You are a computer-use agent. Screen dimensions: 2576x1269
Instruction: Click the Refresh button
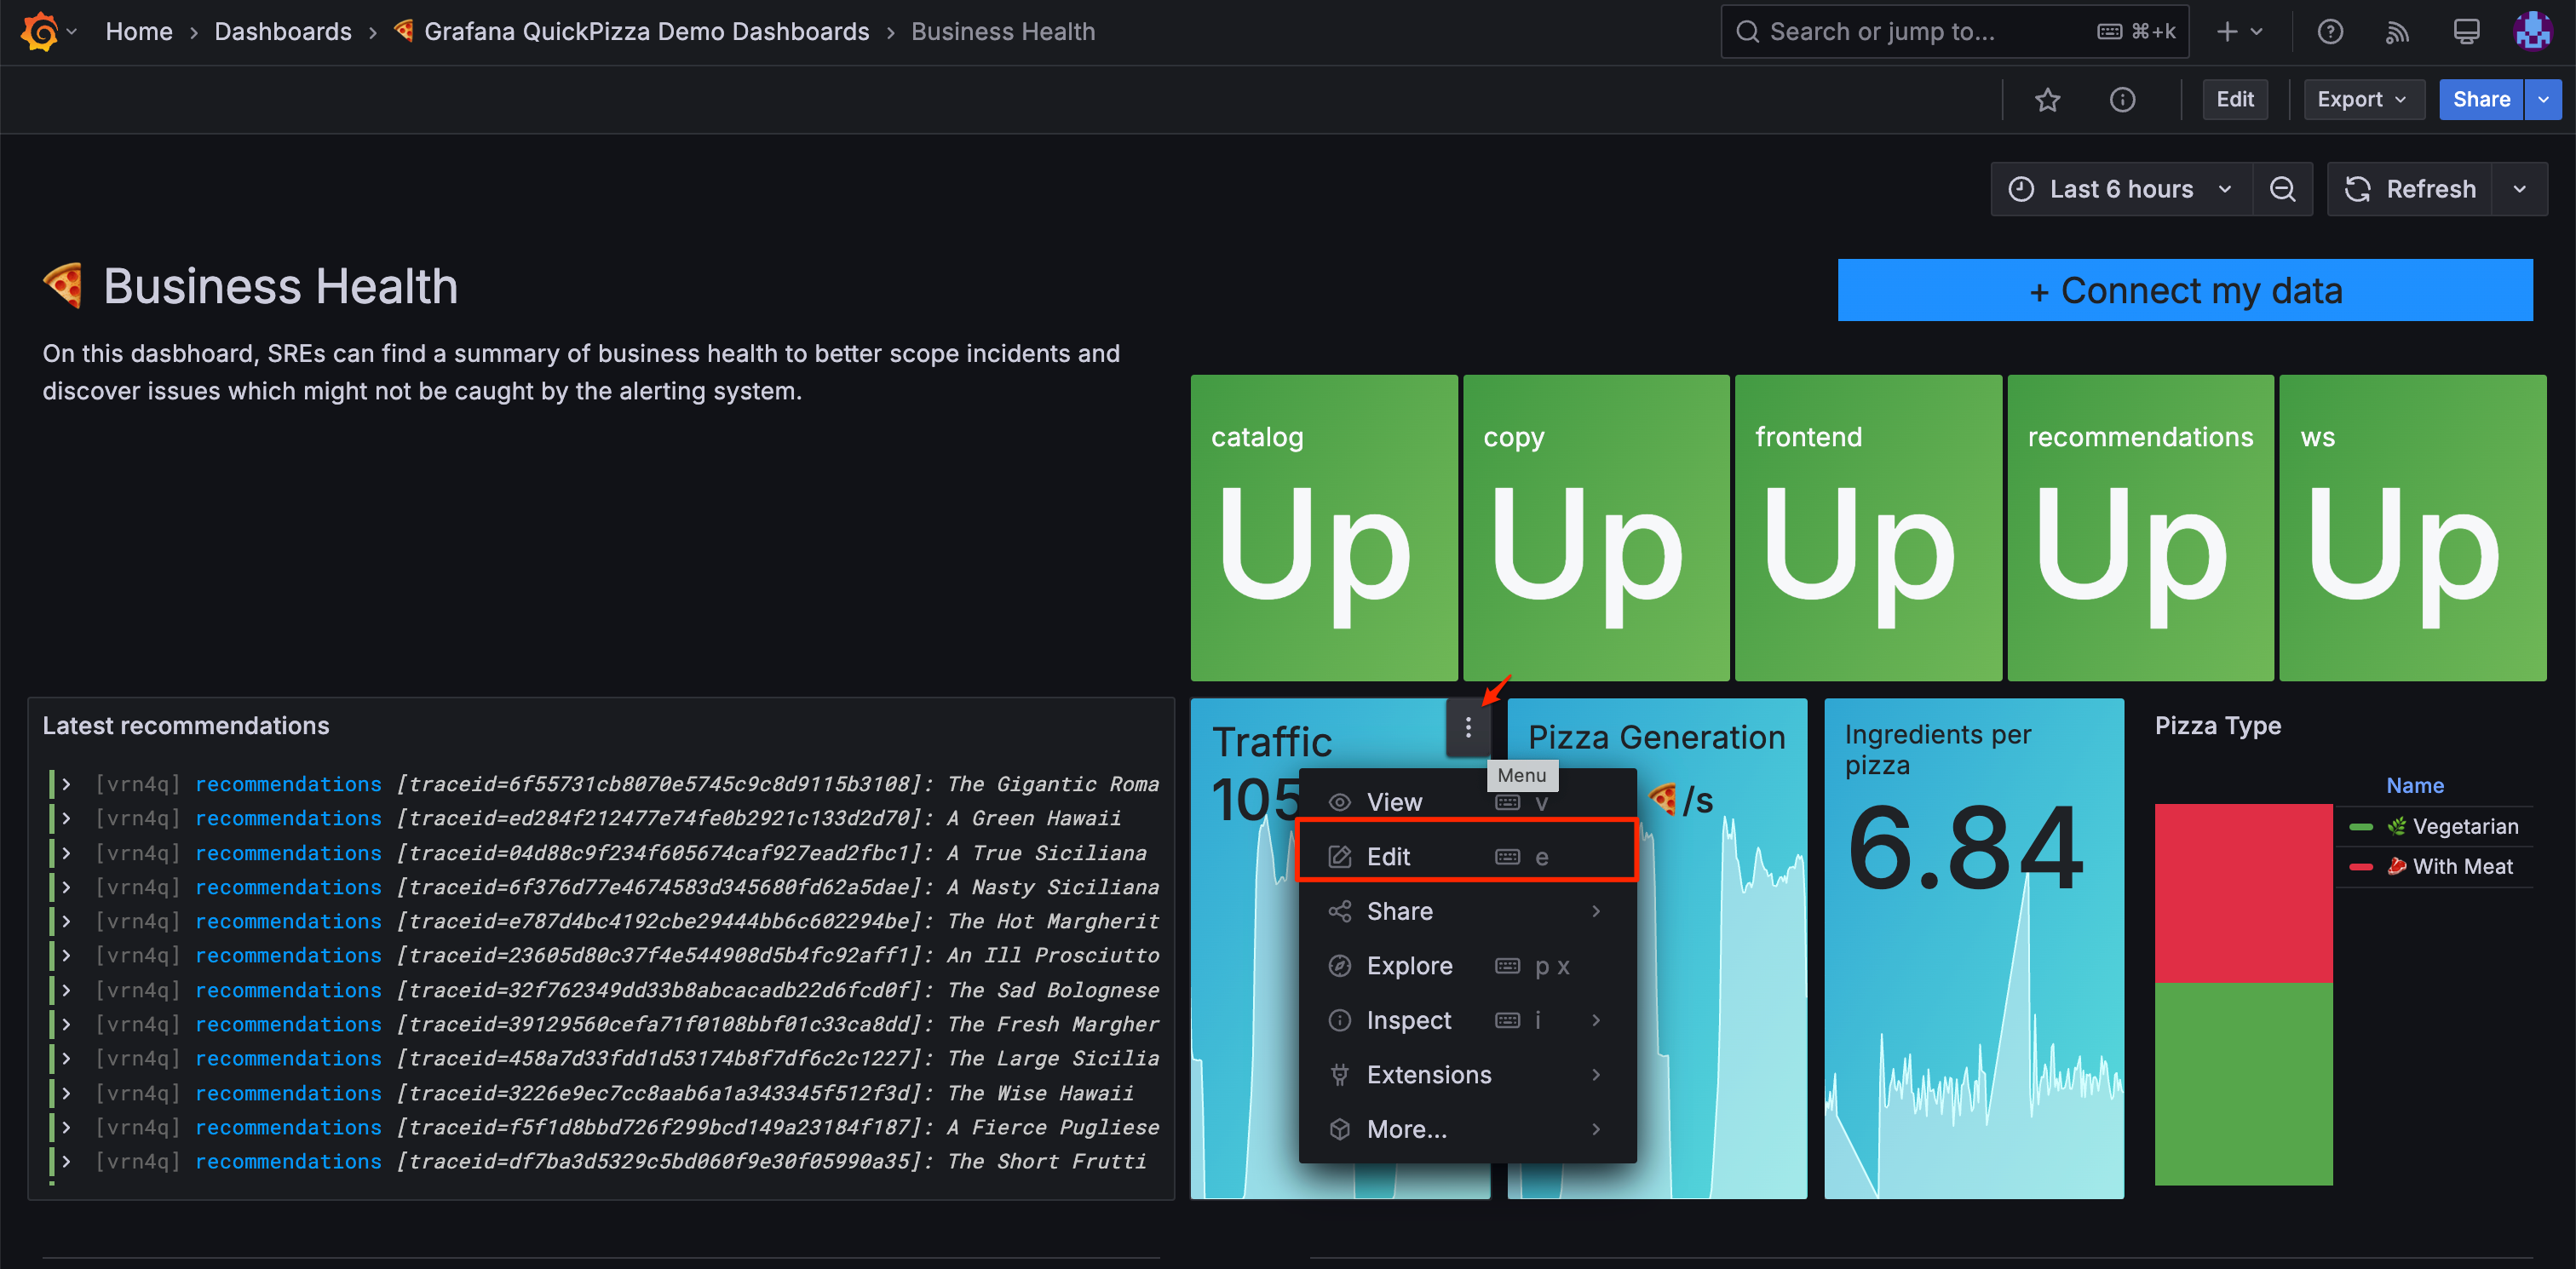[2410, 189]
